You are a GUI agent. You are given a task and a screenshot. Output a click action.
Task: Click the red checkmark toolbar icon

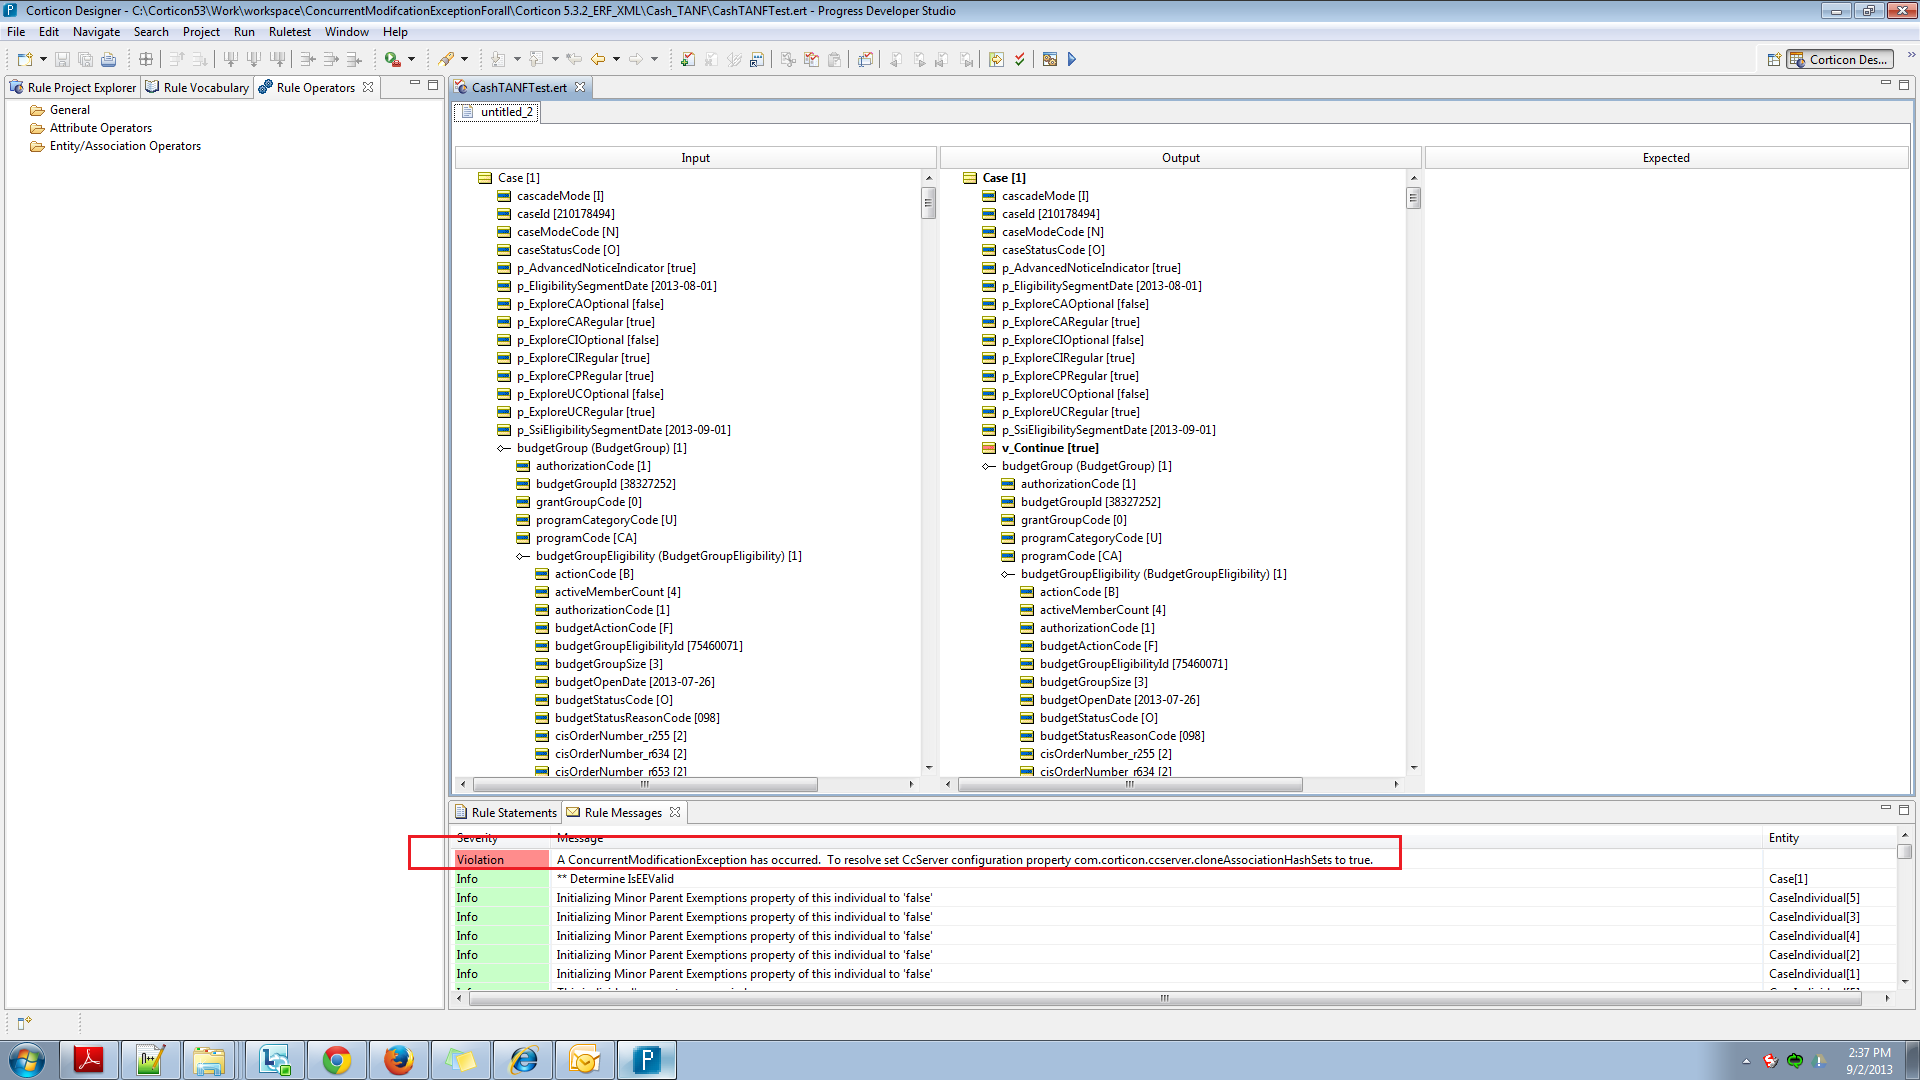tap(1020, 60)
